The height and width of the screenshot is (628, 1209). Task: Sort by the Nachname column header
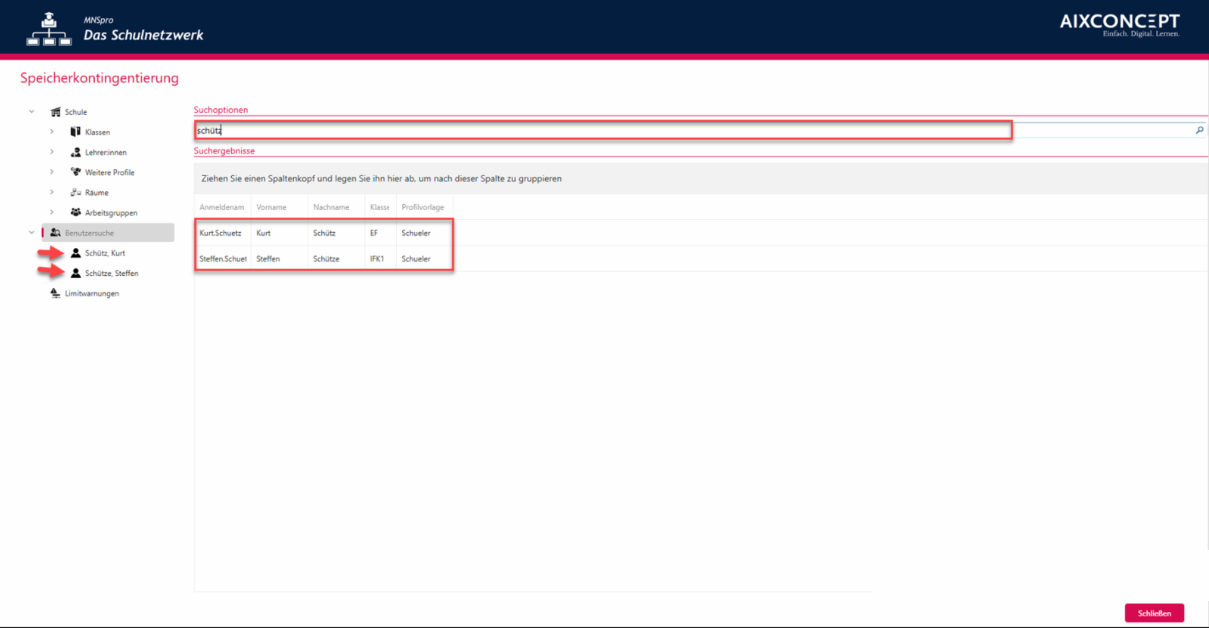coord(331,207)
